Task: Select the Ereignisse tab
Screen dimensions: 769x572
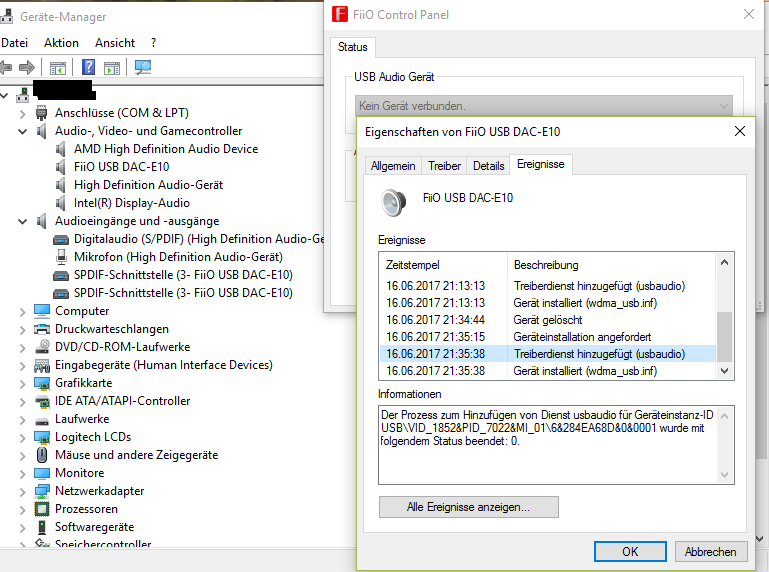Action: click(x=540, y=164)
